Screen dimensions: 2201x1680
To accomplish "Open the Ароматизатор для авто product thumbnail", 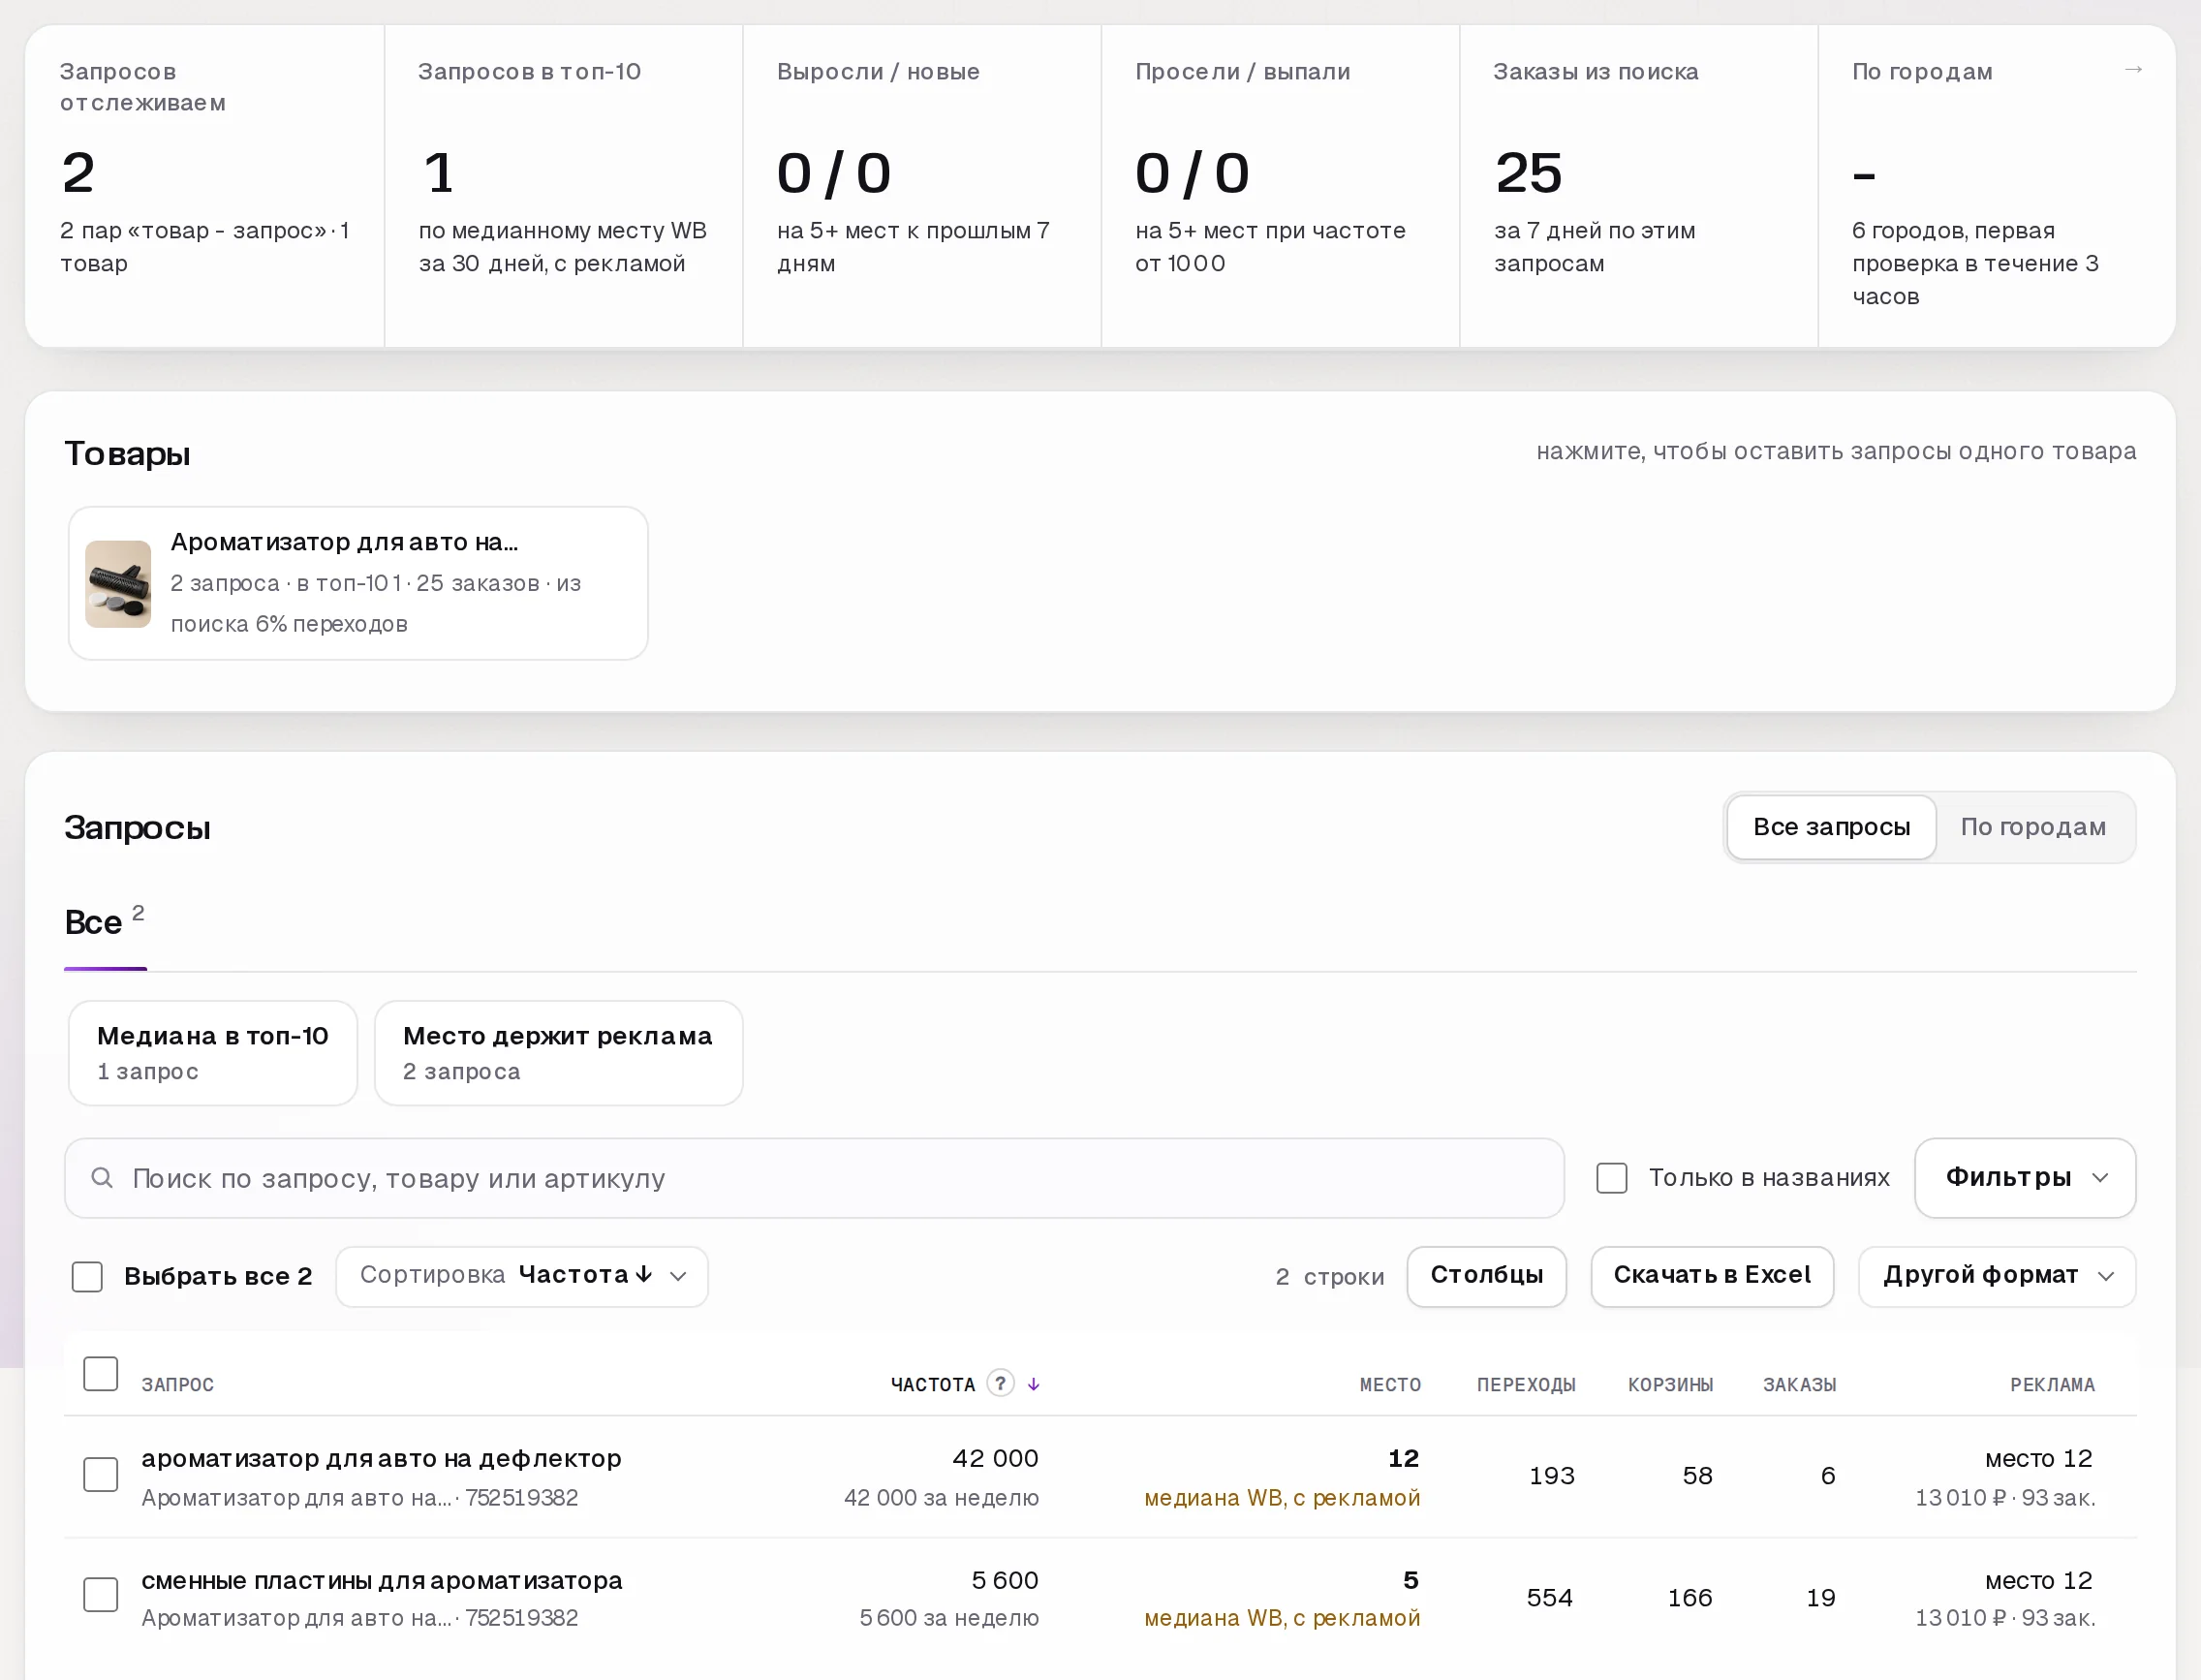I will (118, 584).
